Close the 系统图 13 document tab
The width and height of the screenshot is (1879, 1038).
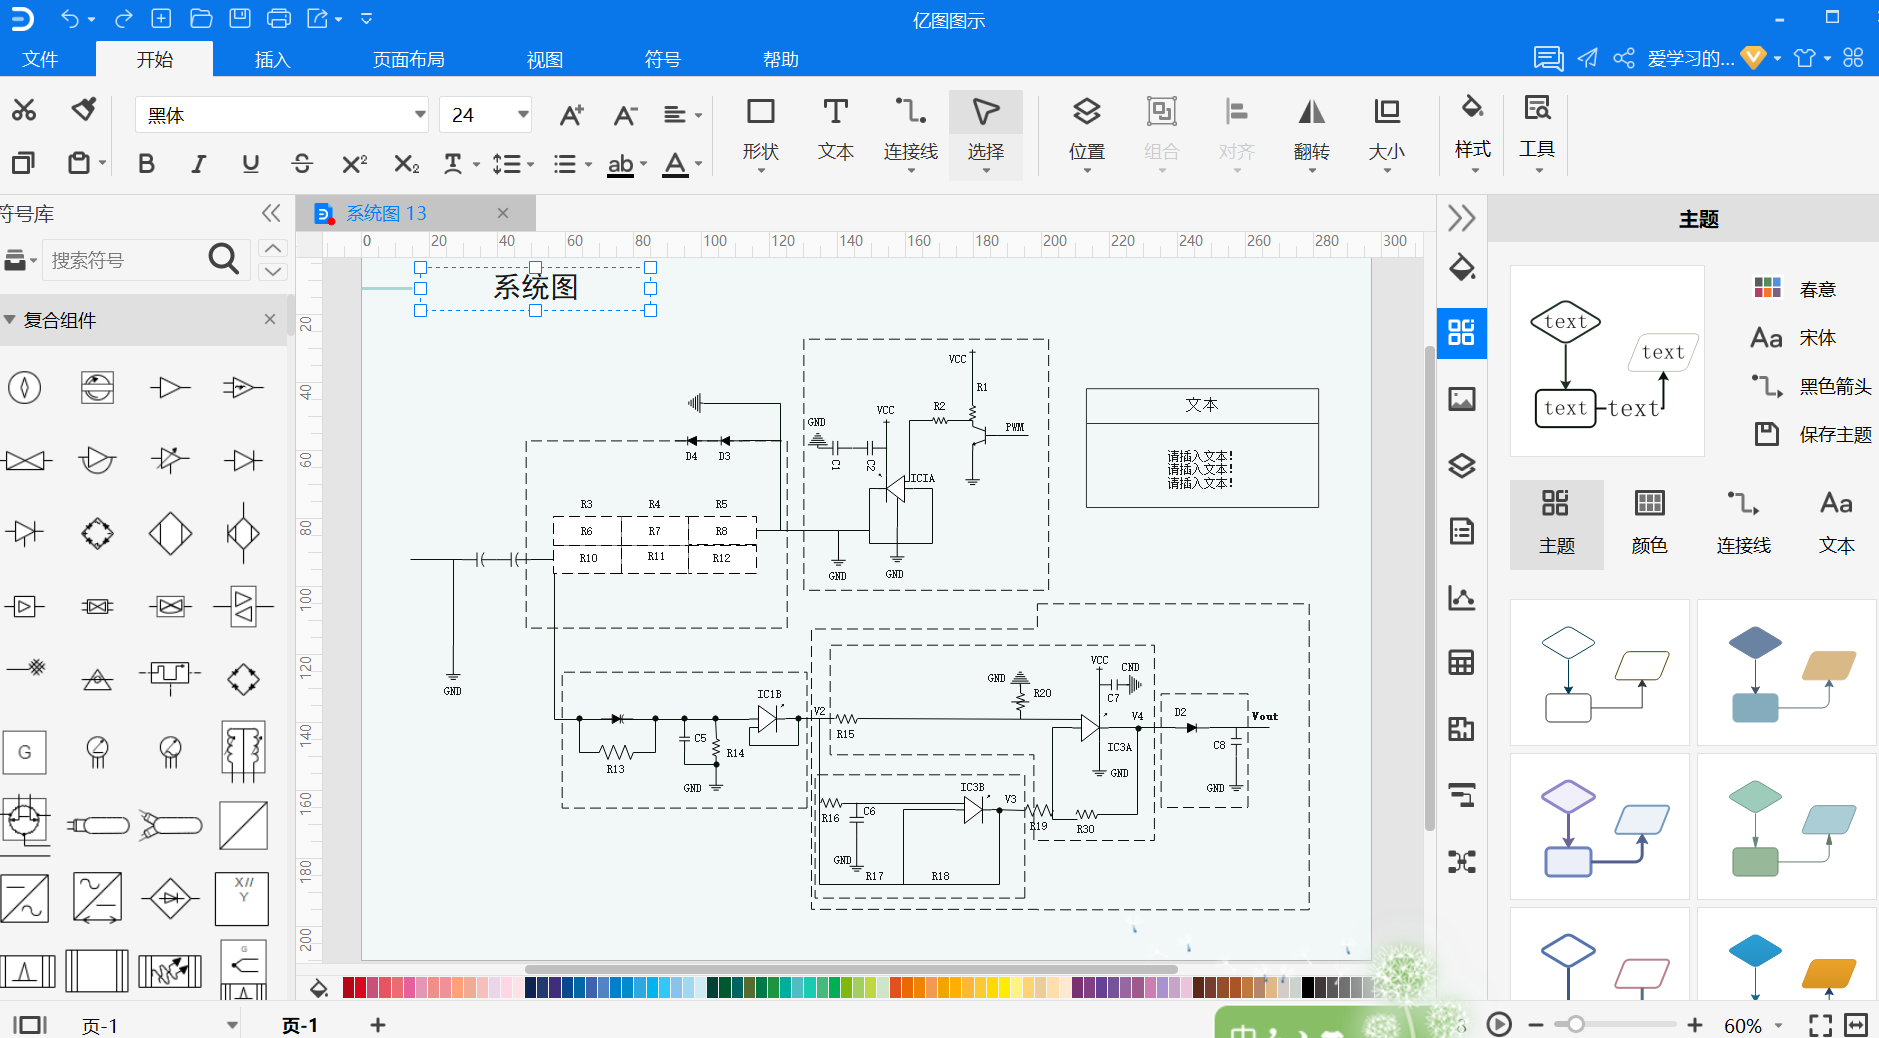tap(503, 213)
